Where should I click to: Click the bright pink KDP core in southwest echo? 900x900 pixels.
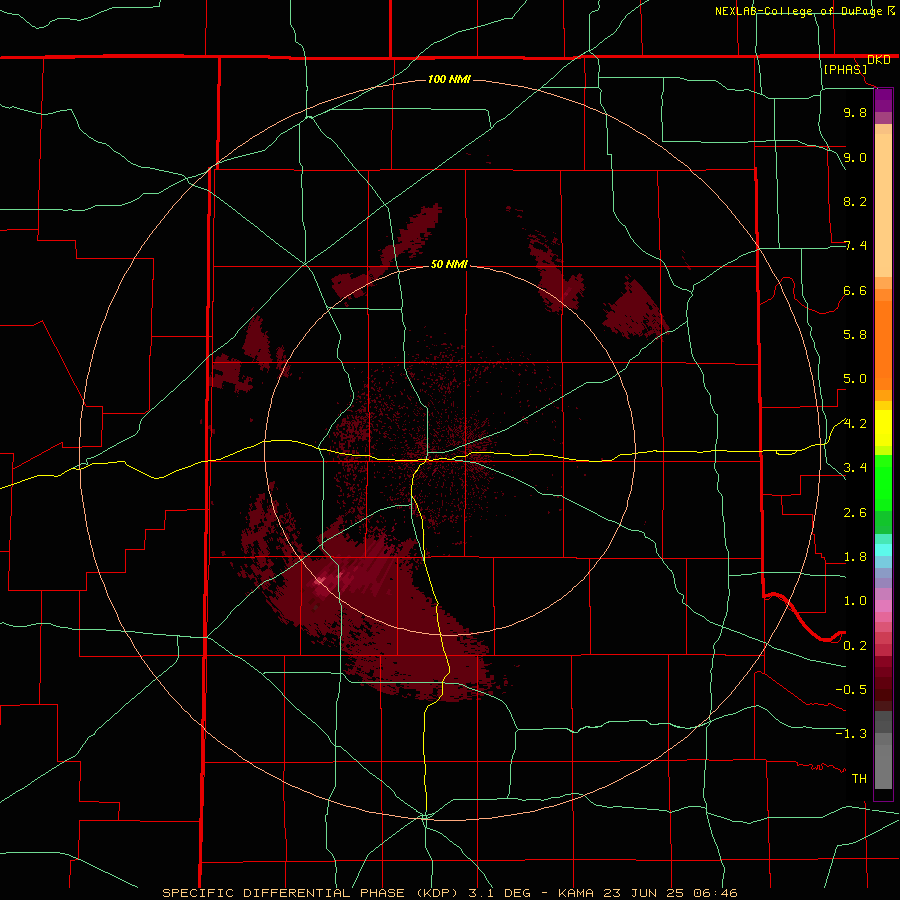pos(319,581)
